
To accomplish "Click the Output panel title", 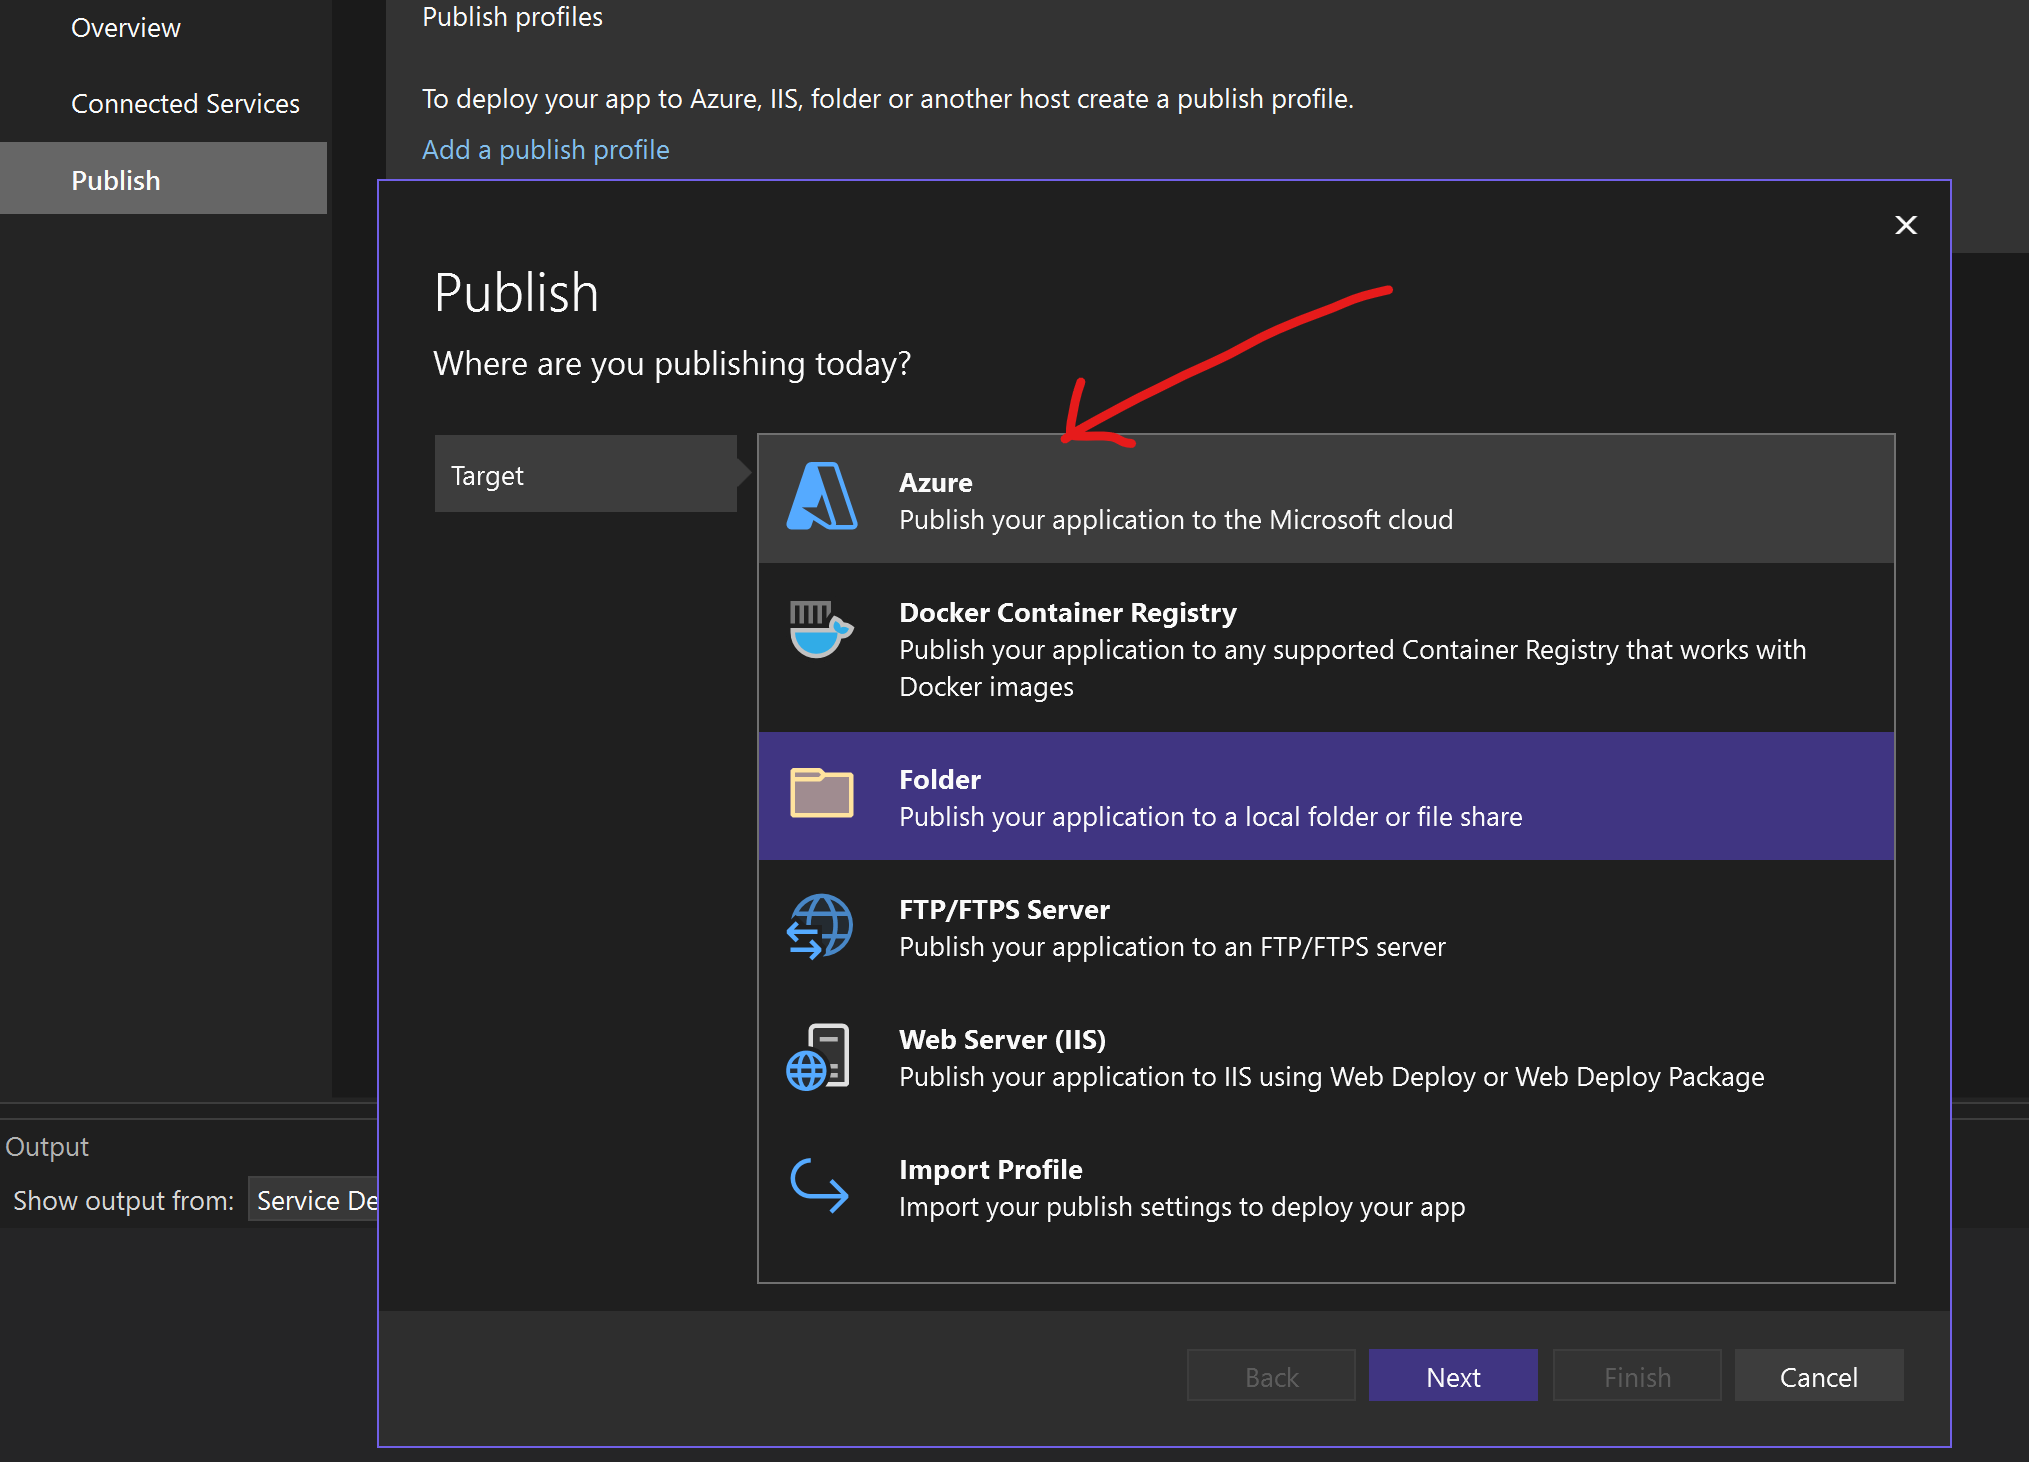I will coord(47,1146).
